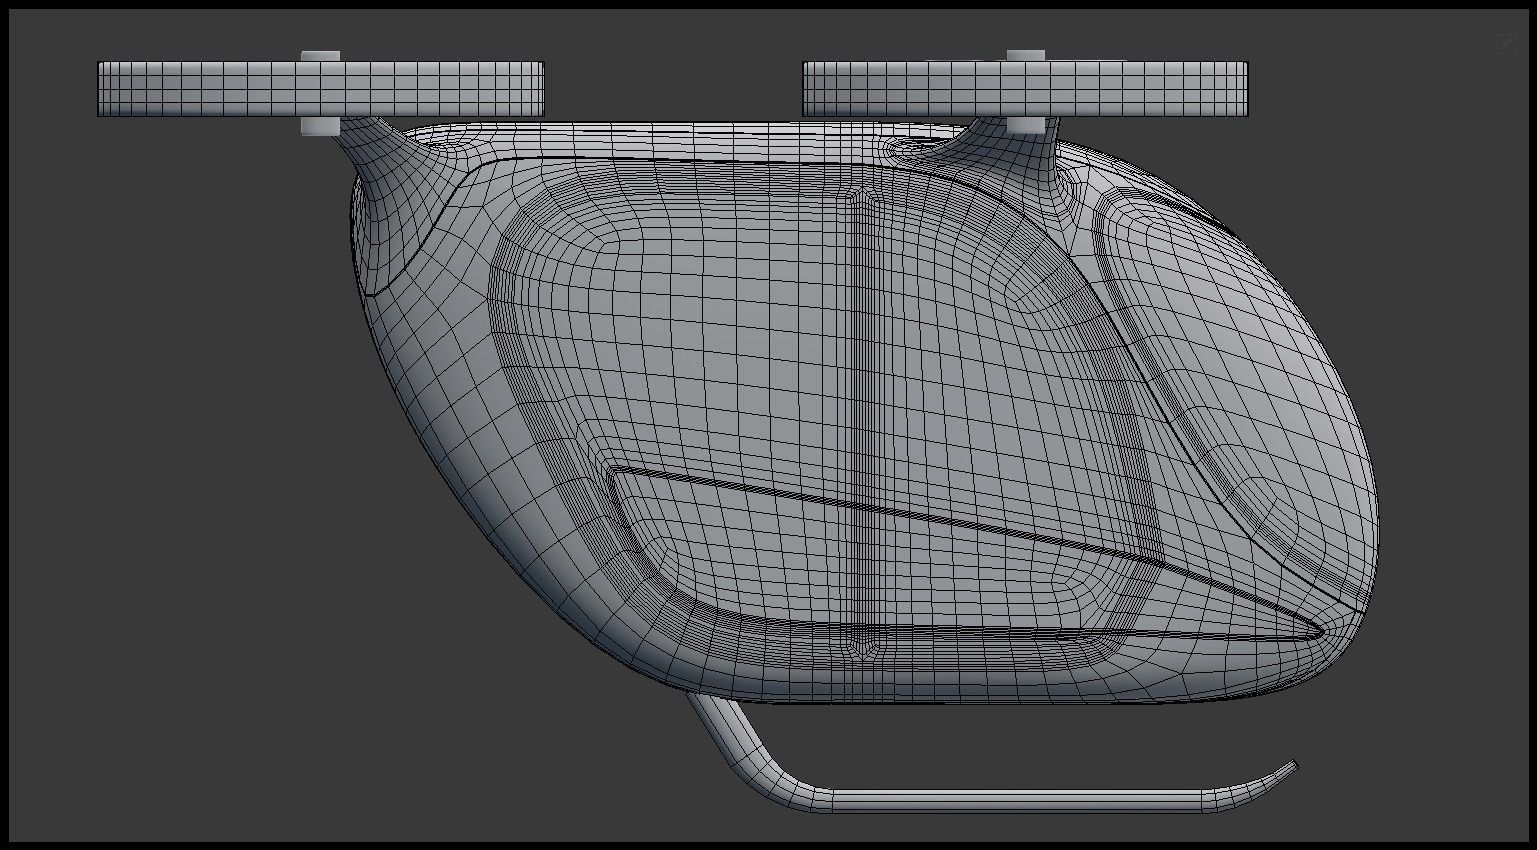This screenshot has width=1537, height=850.
Task: Click the faint expand icon in top-right corner
Action: [1506, 44]
